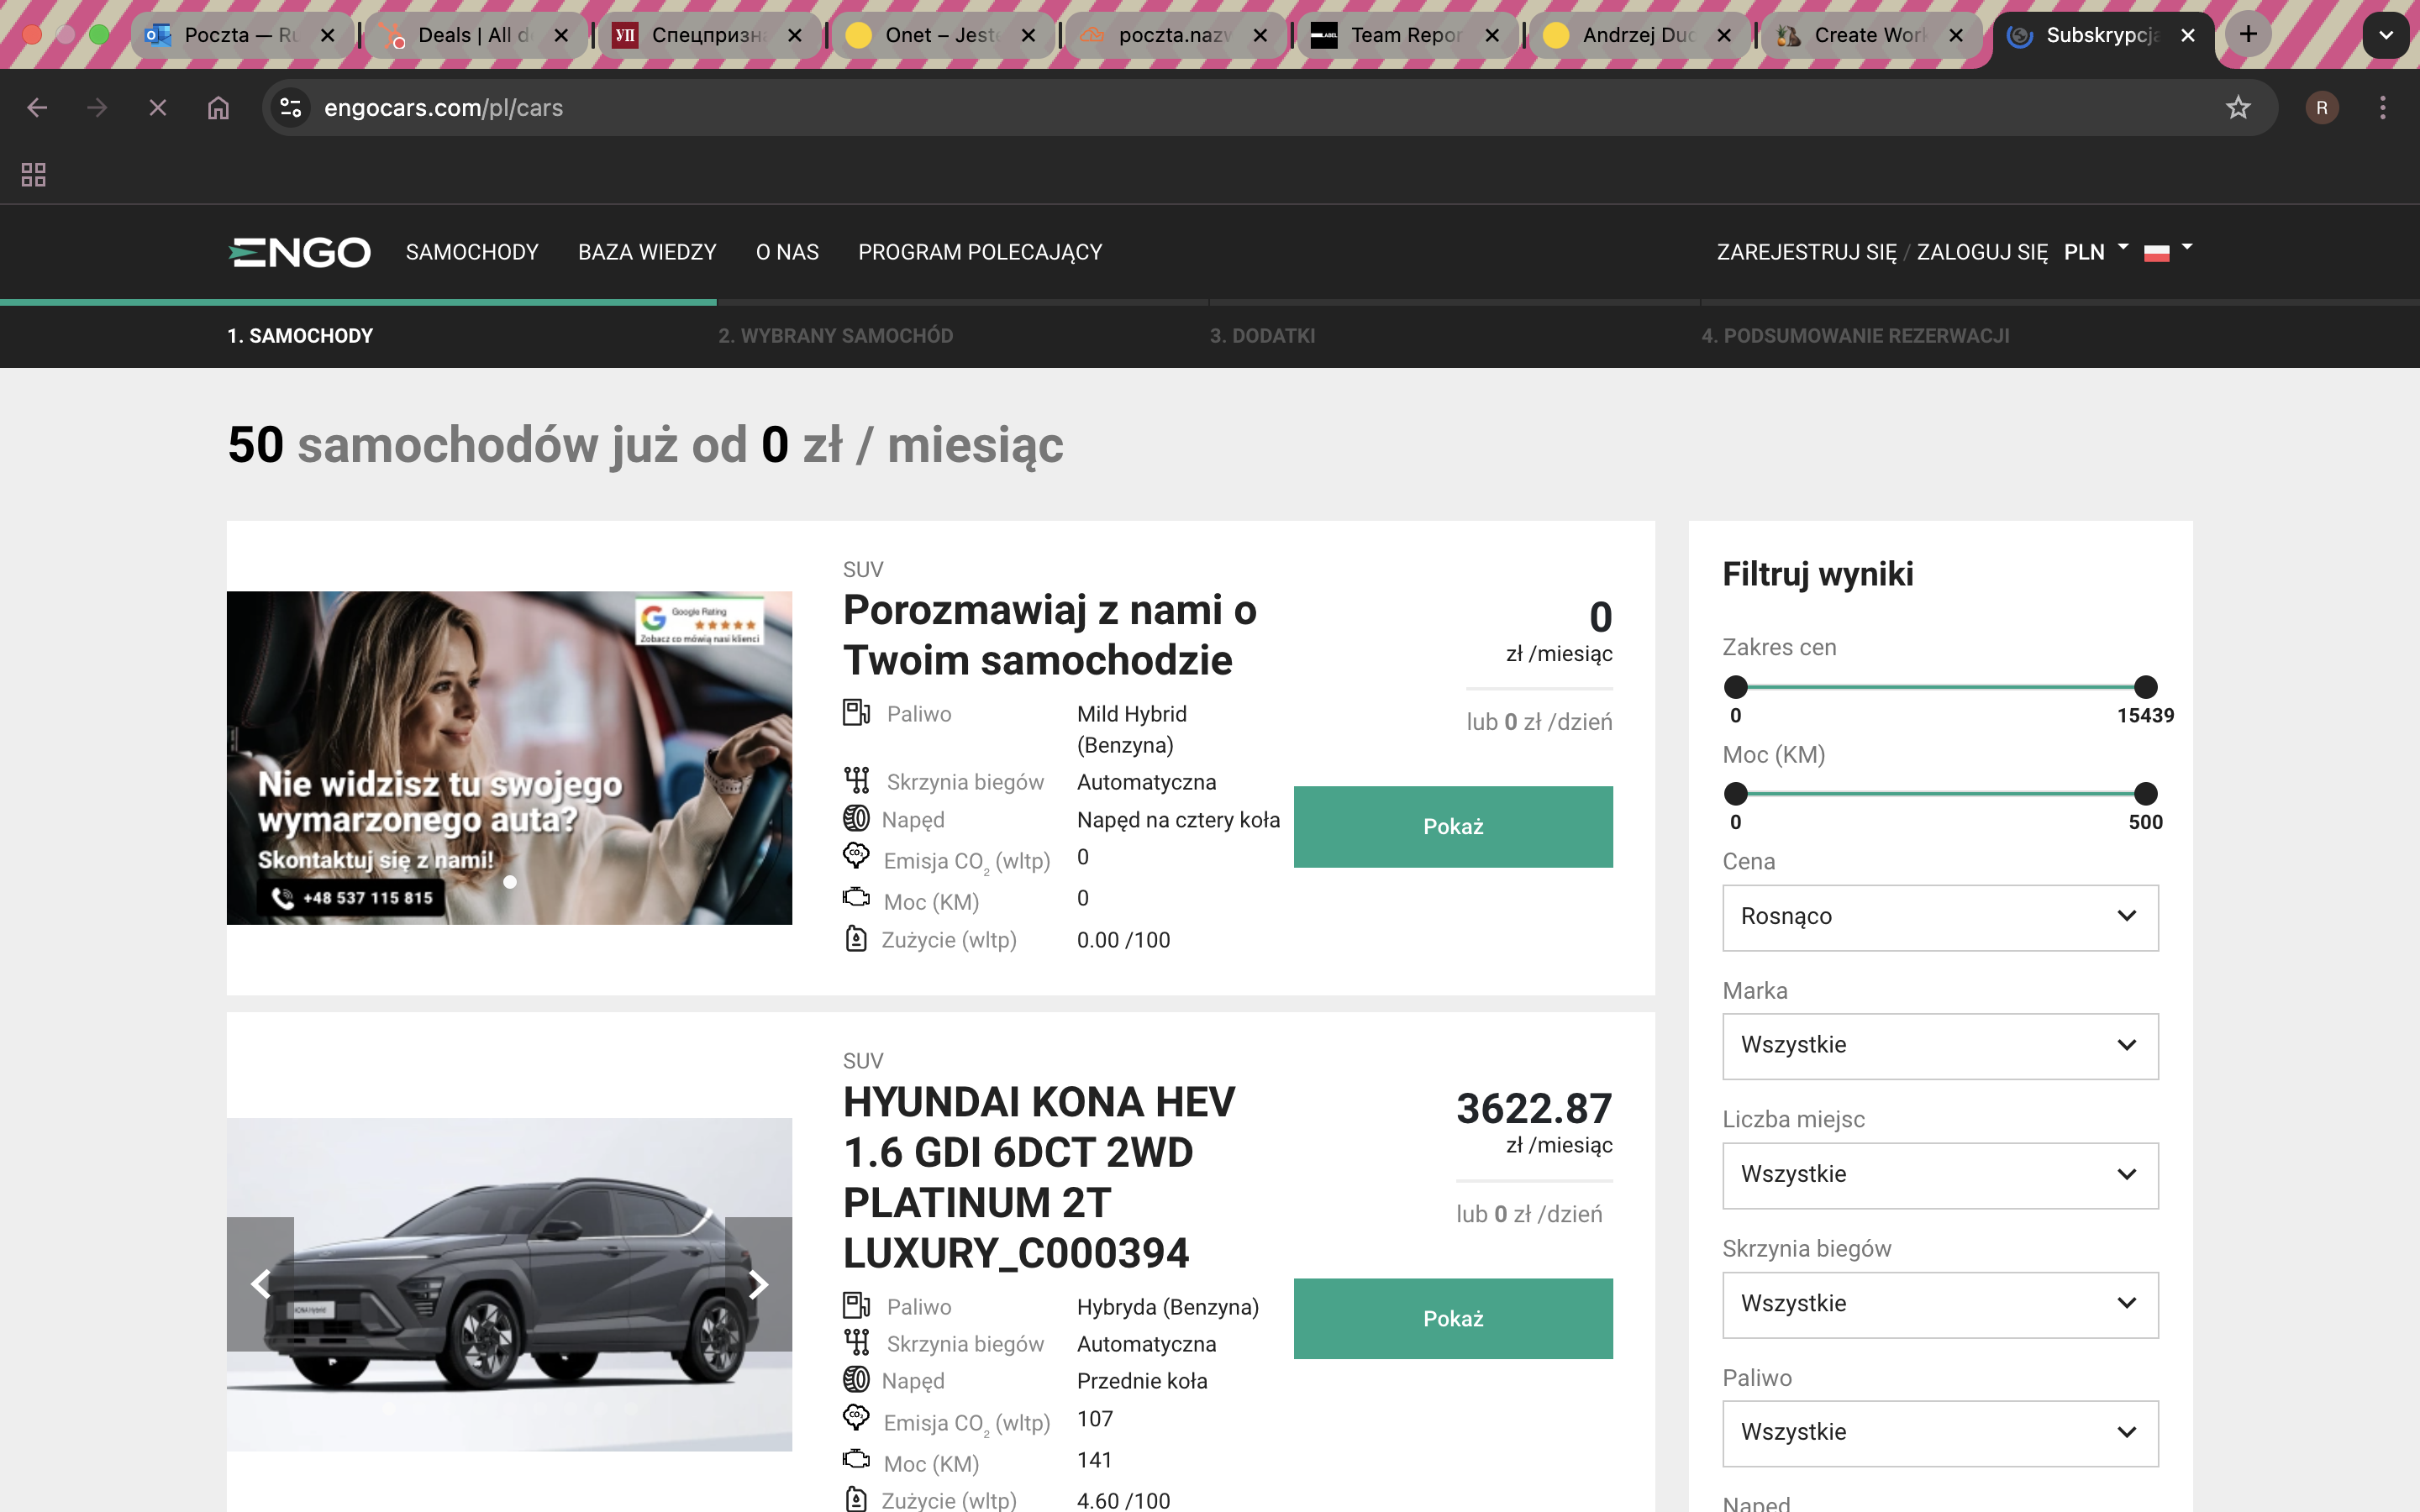Open PROGRAM POLECAJĄCY menu item
This screenshot has height=1512, width=2420.
click(980, 252)
